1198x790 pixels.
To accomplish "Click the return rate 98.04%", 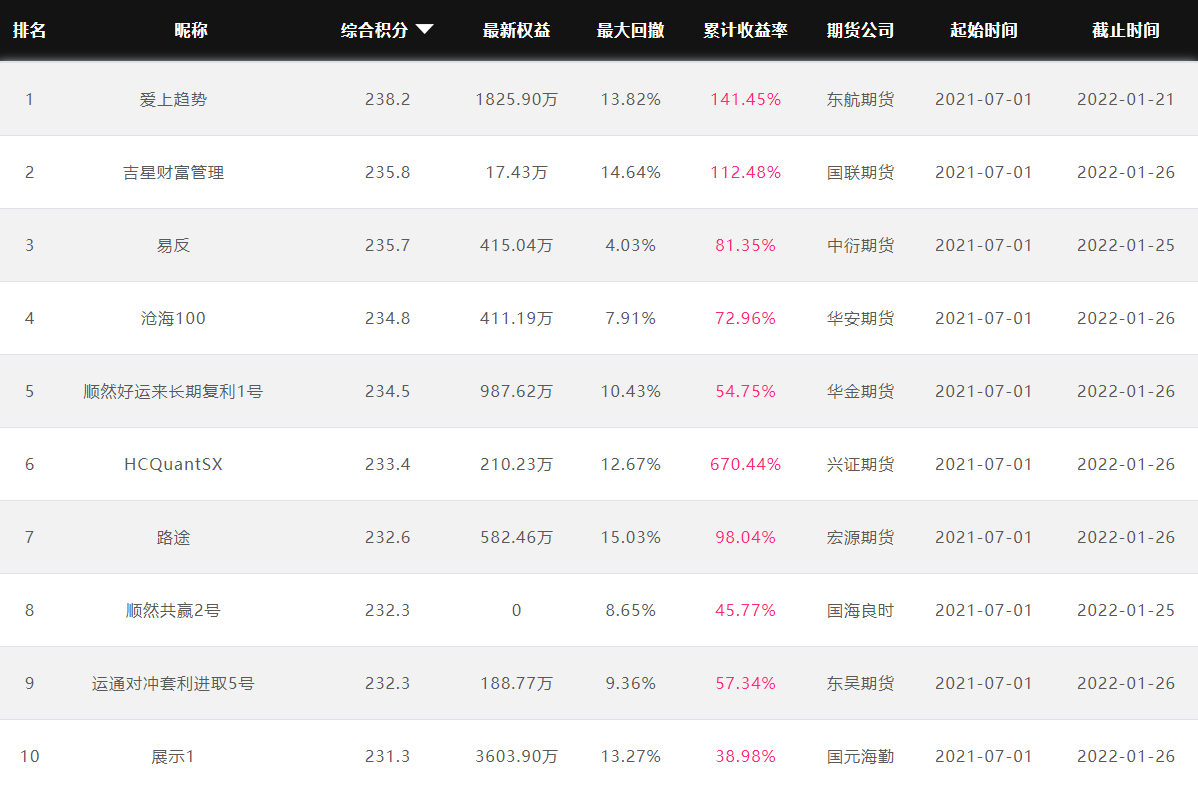I will 746,537.
